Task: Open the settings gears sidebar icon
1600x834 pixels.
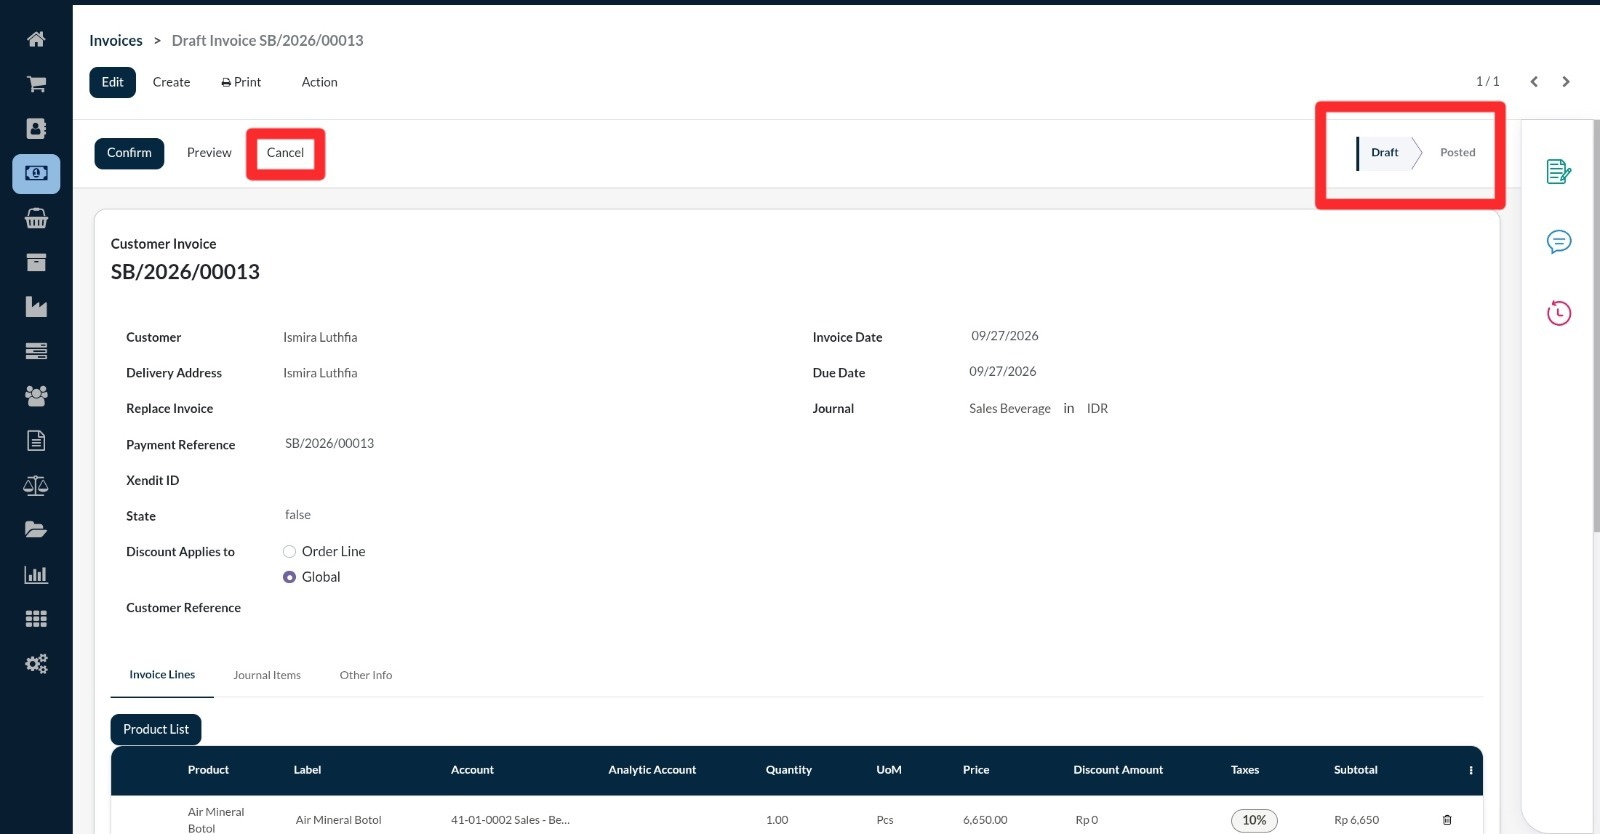Action: click(x=36, y=664)
